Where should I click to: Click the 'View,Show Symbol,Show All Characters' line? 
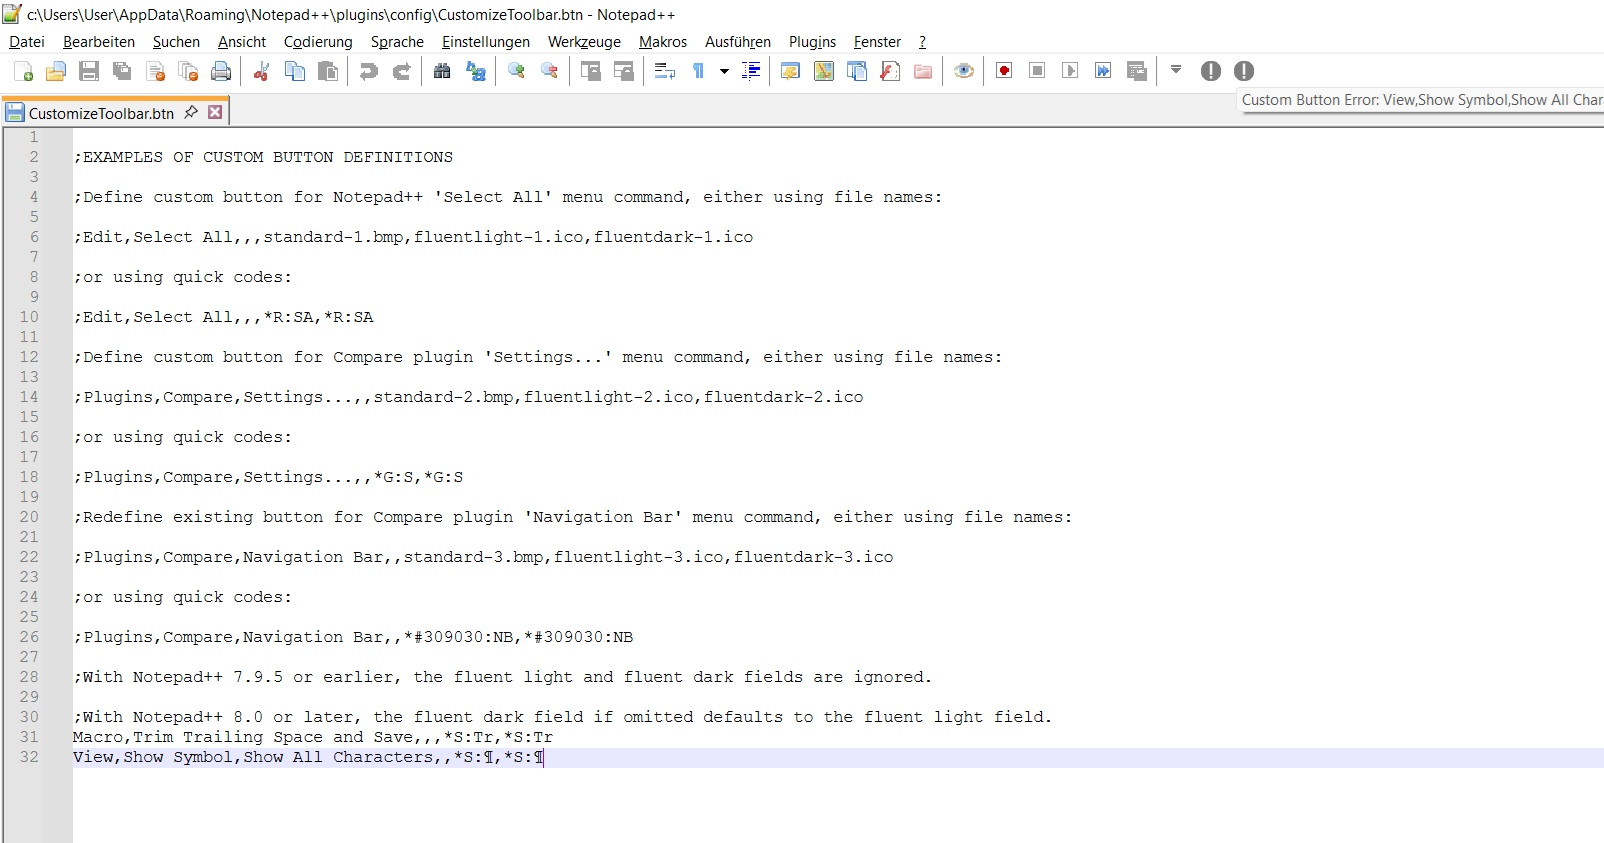pos(308,757)
